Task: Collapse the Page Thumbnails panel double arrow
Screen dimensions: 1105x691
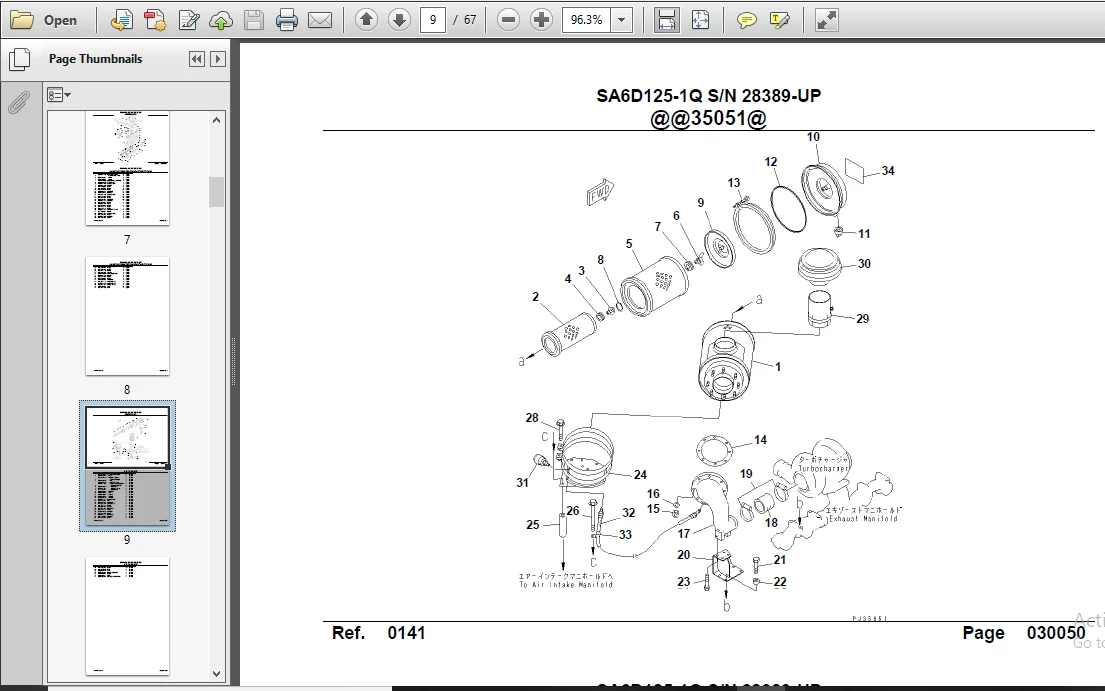Action: point(197,59)
